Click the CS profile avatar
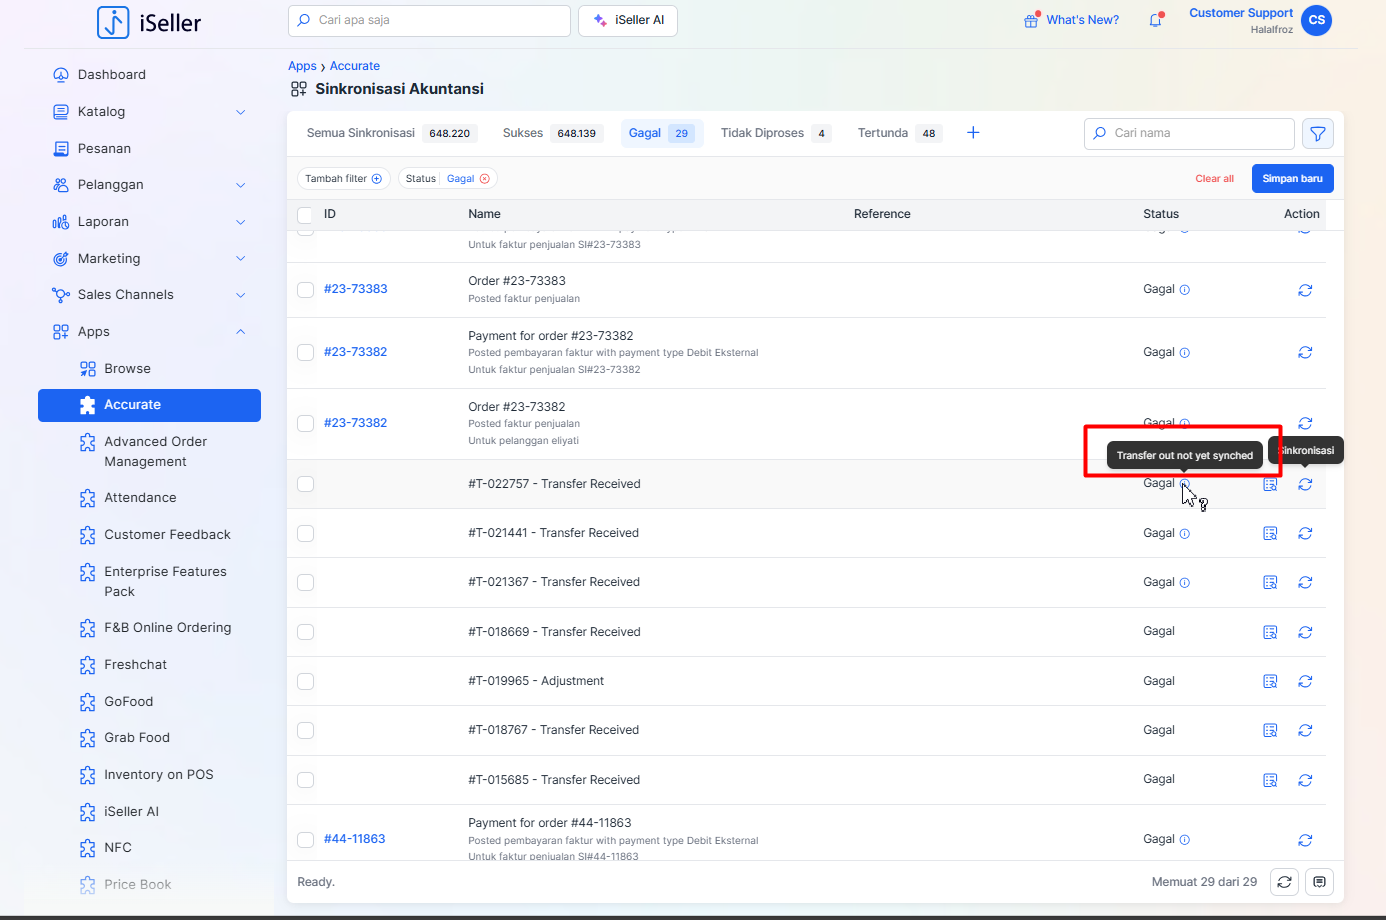Screen dimensions: 1386x920 coord(1316,20)
